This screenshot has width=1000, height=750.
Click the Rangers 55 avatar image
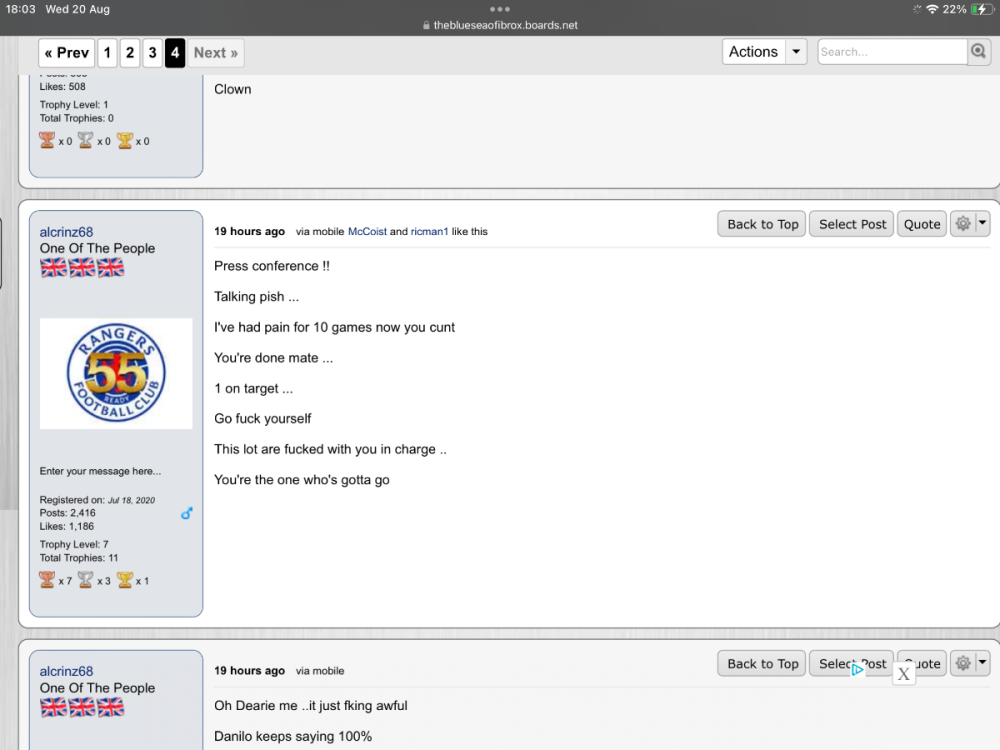point(116,374)
